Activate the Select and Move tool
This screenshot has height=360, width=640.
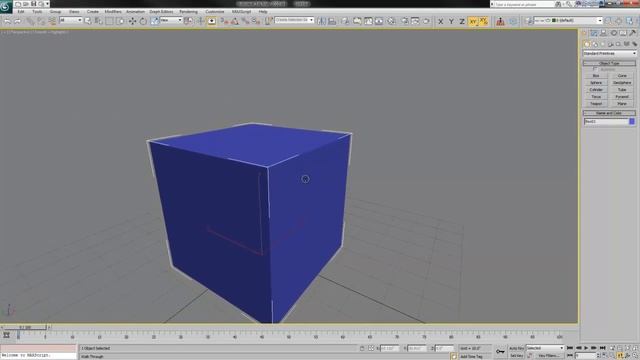[133, 21]
